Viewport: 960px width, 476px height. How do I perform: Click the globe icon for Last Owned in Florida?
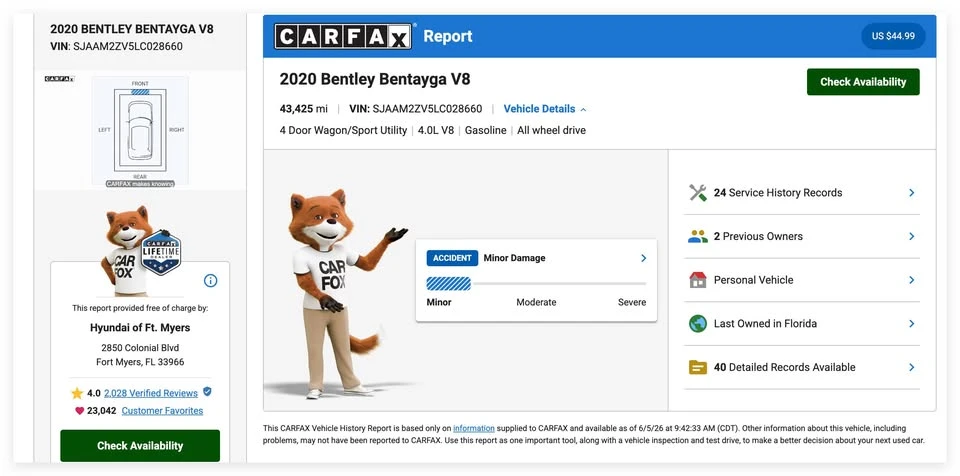[x=697, y=323]
